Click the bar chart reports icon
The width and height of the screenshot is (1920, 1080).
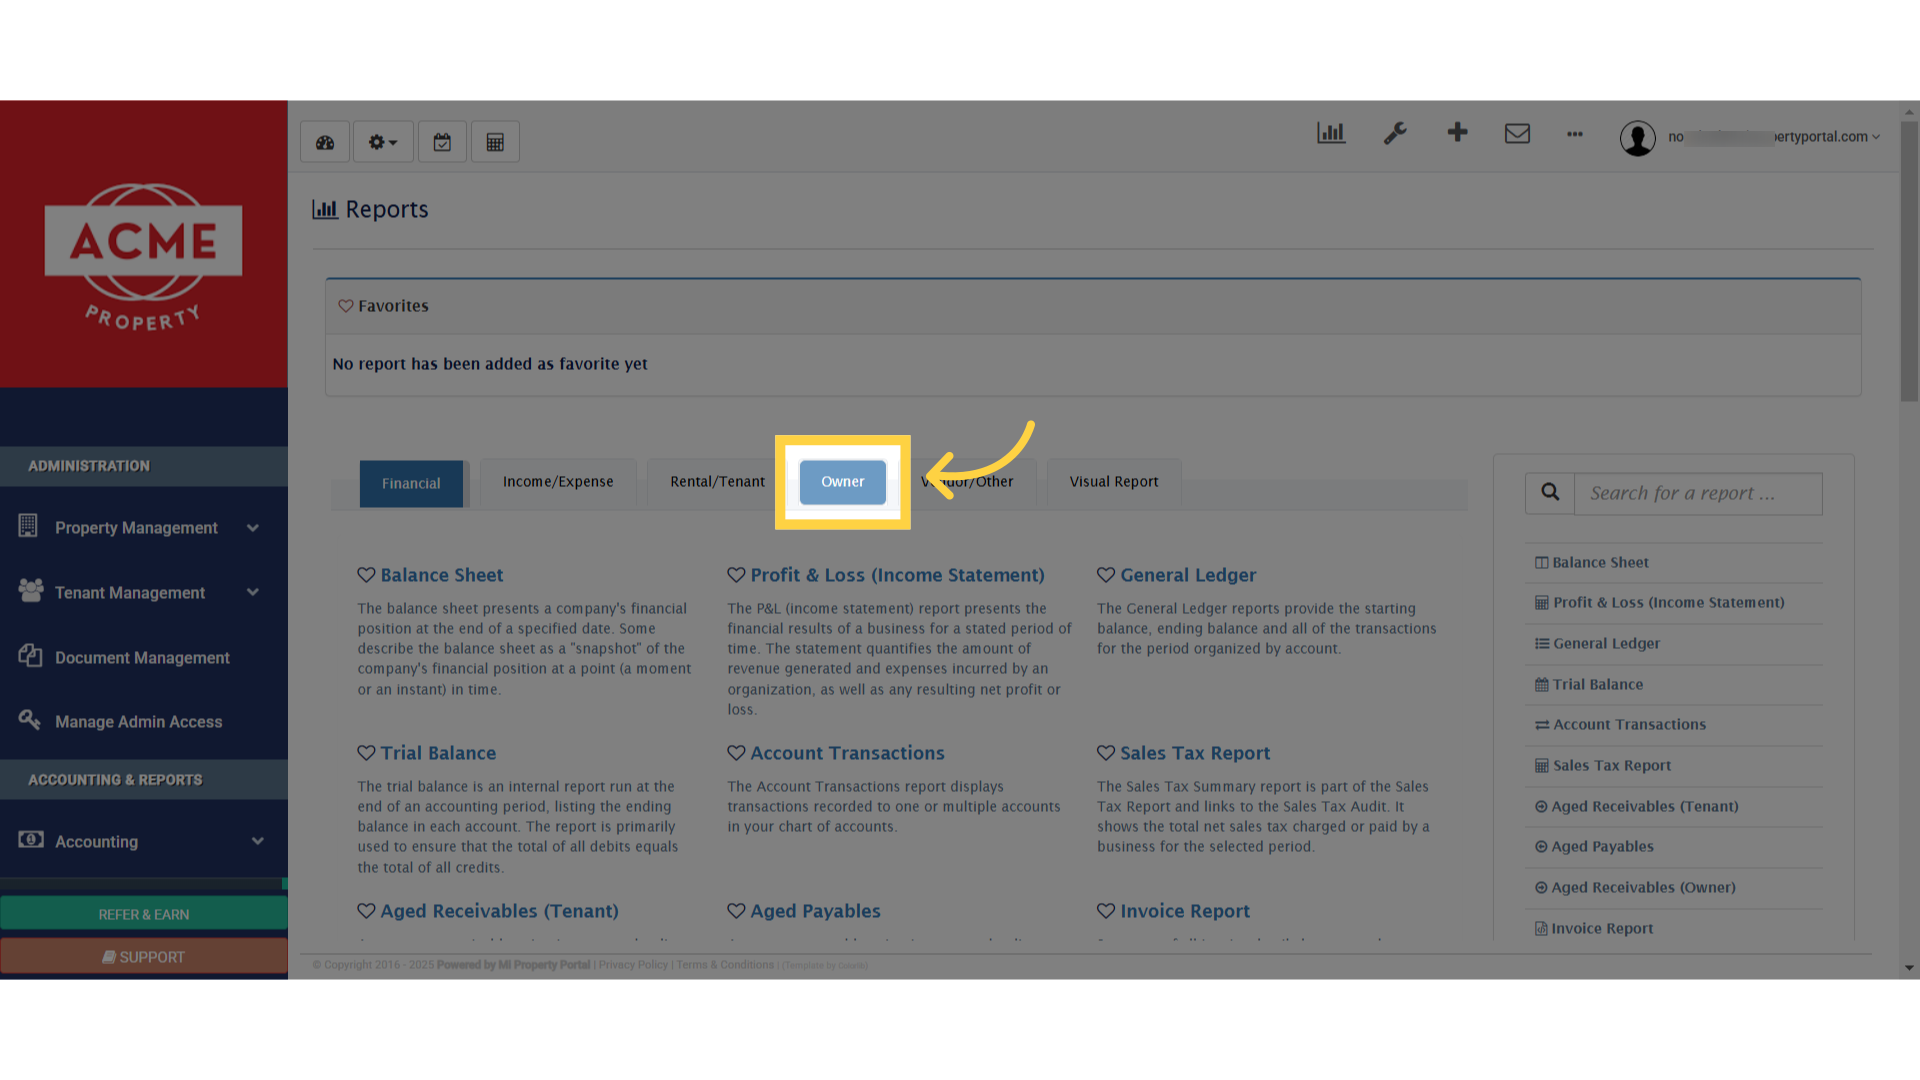1330,133
